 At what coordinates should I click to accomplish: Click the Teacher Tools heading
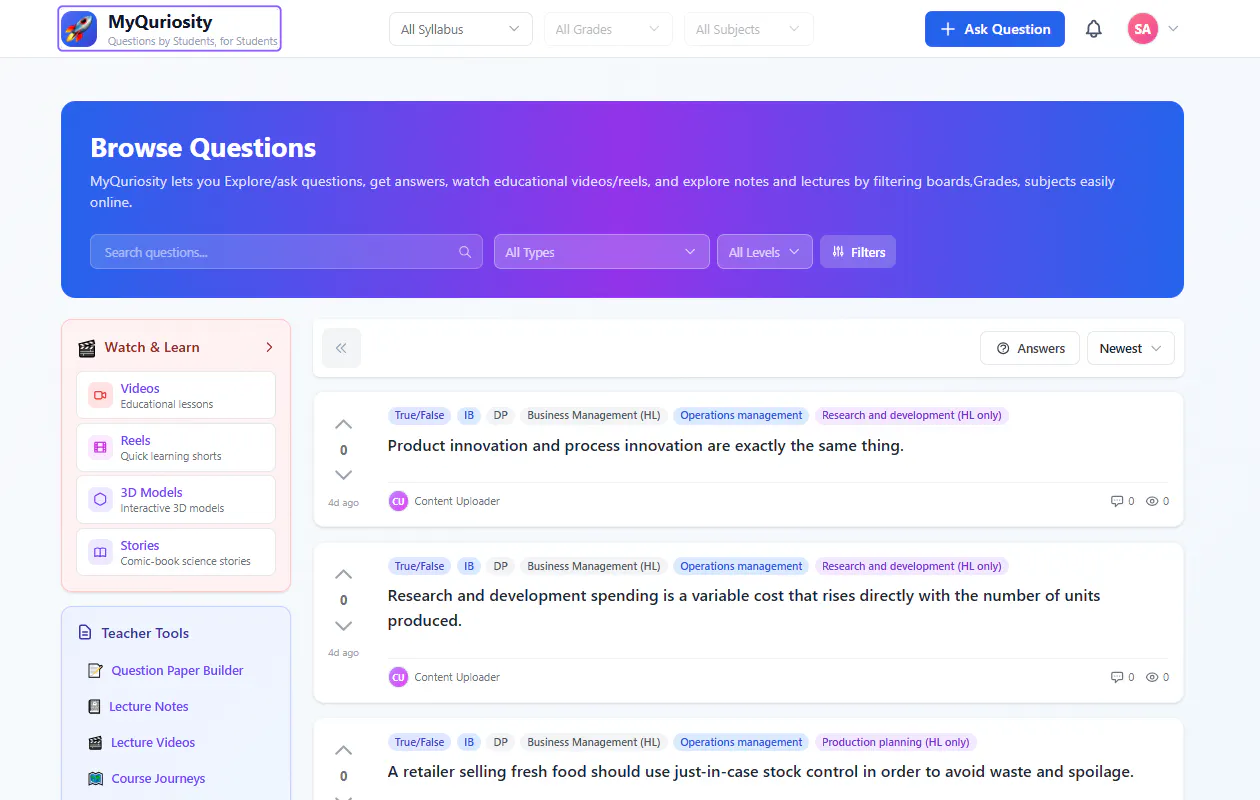point(145,633)
